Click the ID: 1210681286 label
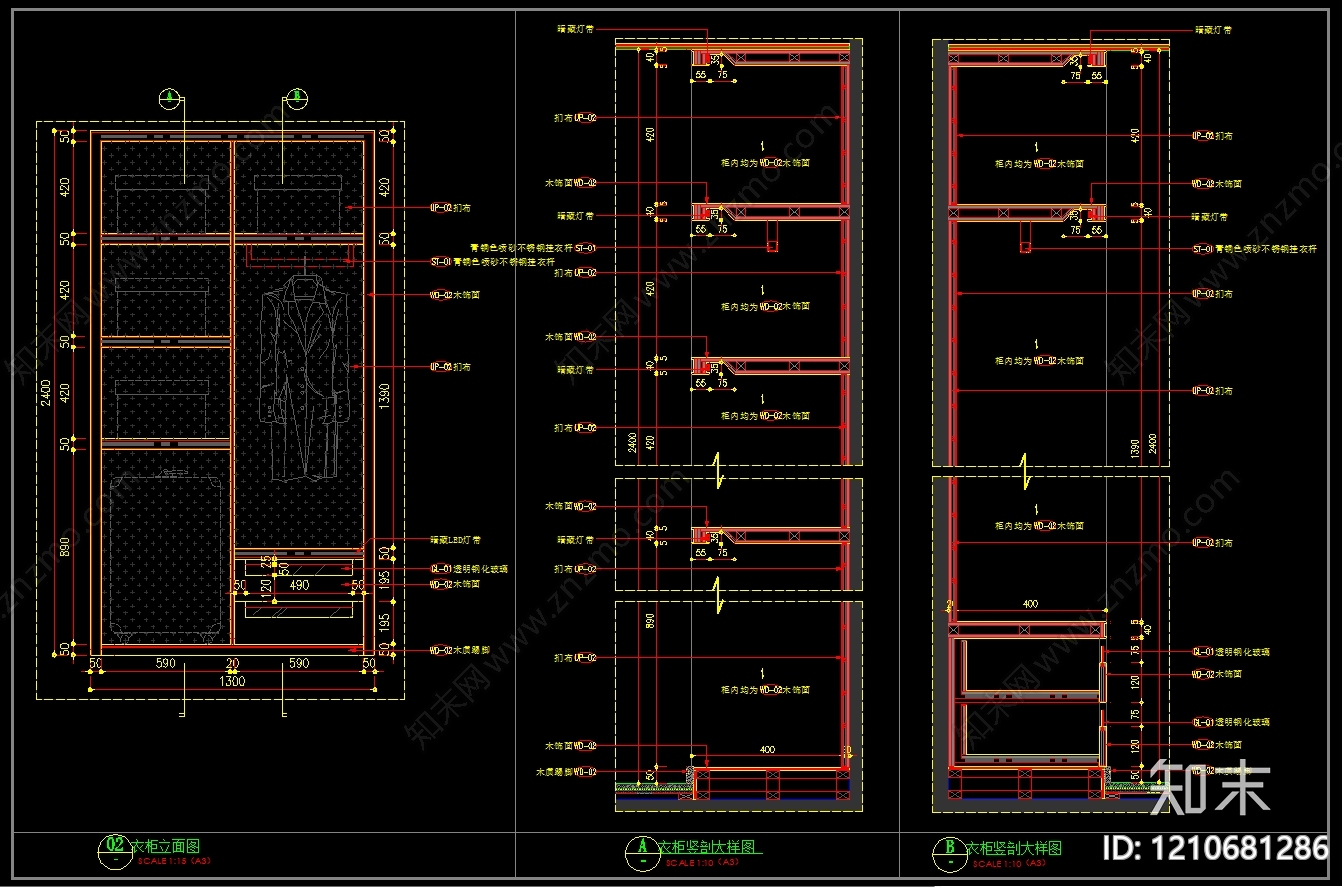This screenshot has width=1342, height=887. point(1214,848)
